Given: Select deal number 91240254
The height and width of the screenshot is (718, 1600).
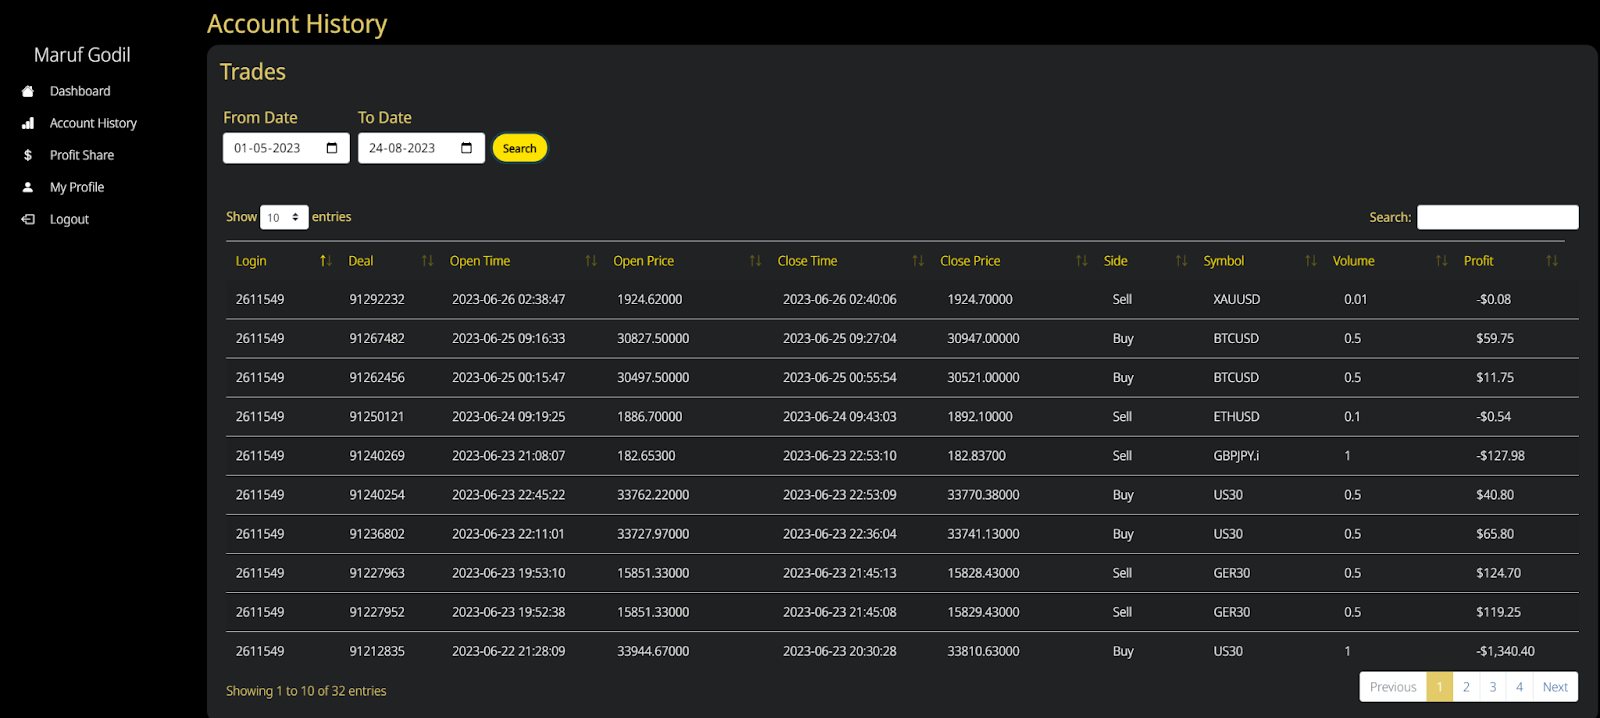Looking at the screenshot, I should click(377, 494).
